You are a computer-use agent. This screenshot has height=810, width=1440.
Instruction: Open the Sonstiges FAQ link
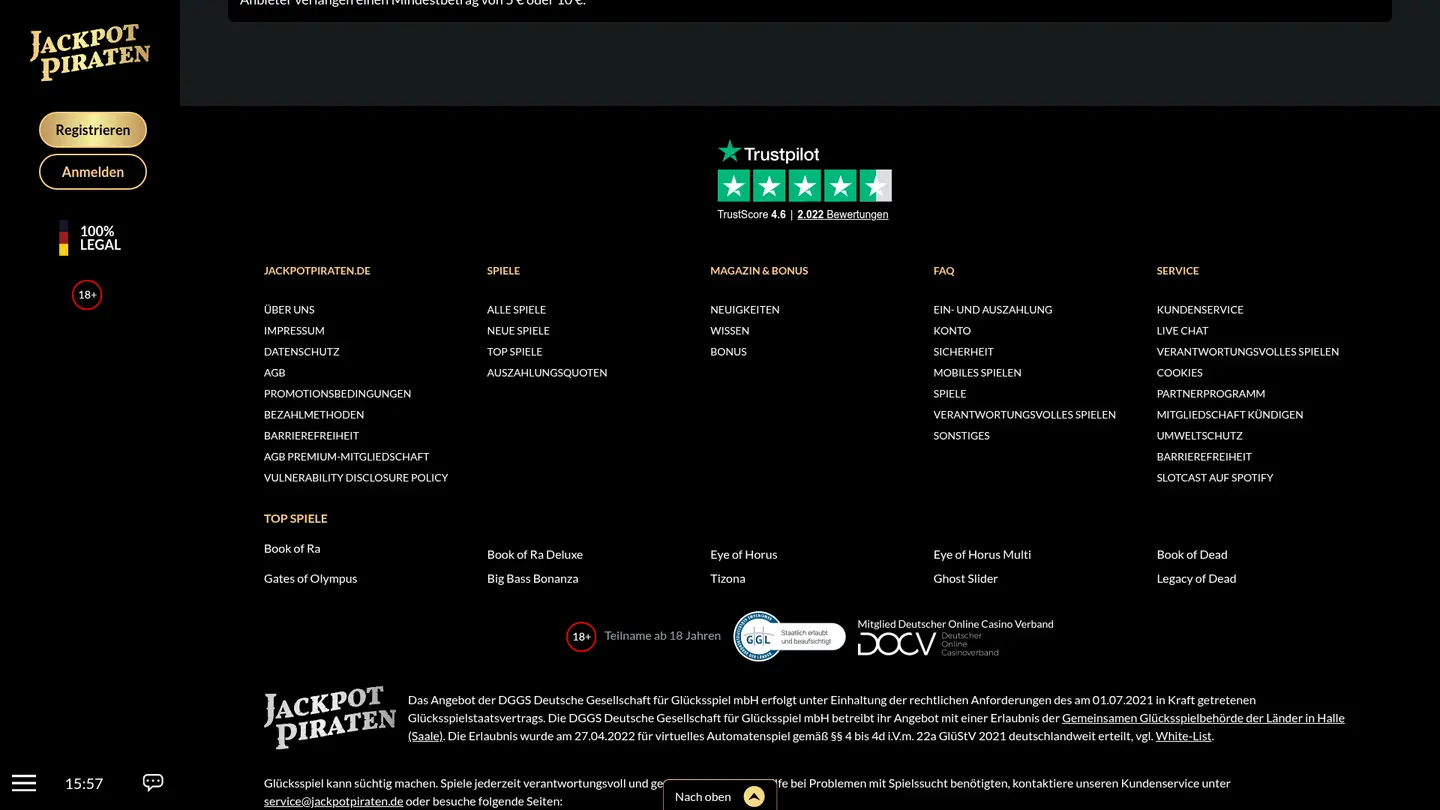click(x=961, y=436)
